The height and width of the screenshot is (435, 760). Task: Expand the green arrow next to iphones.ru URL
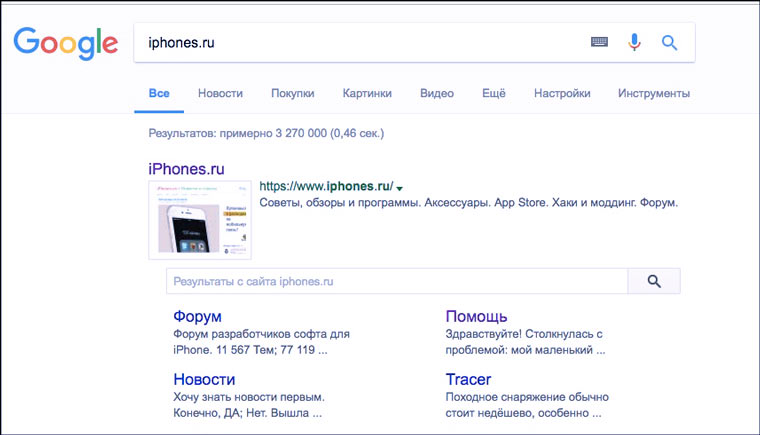click(399, 188)
